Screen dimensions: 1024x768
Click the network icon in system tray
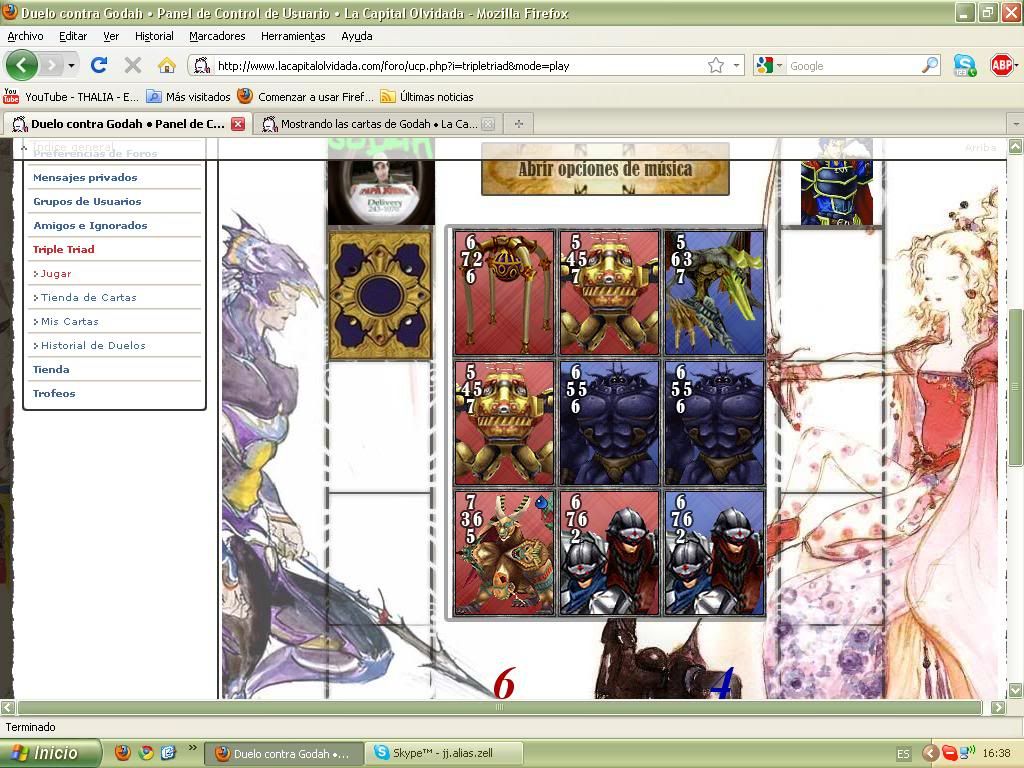pos(967,753)
